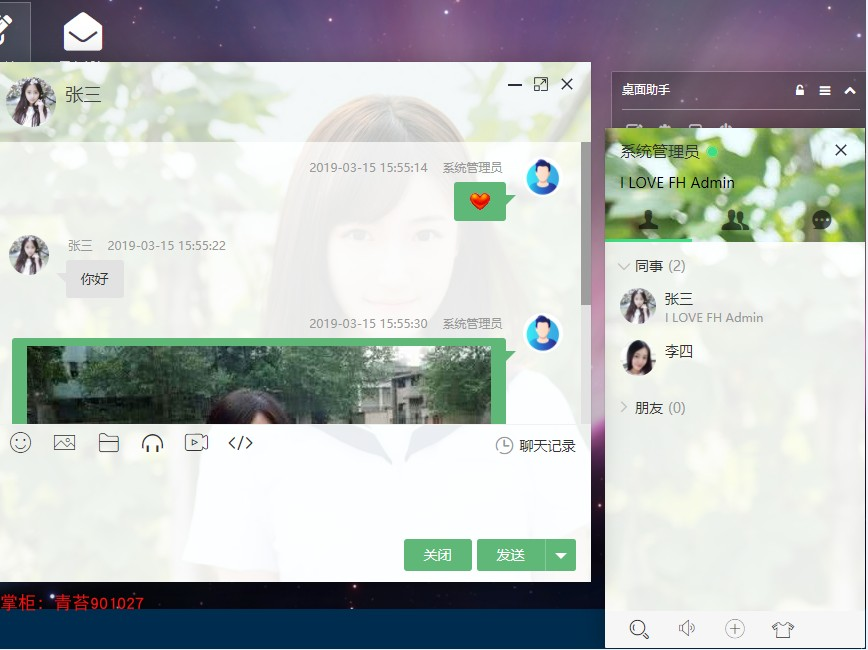
Task: Click the 关闭 button in chat
Action: (437, 555)
